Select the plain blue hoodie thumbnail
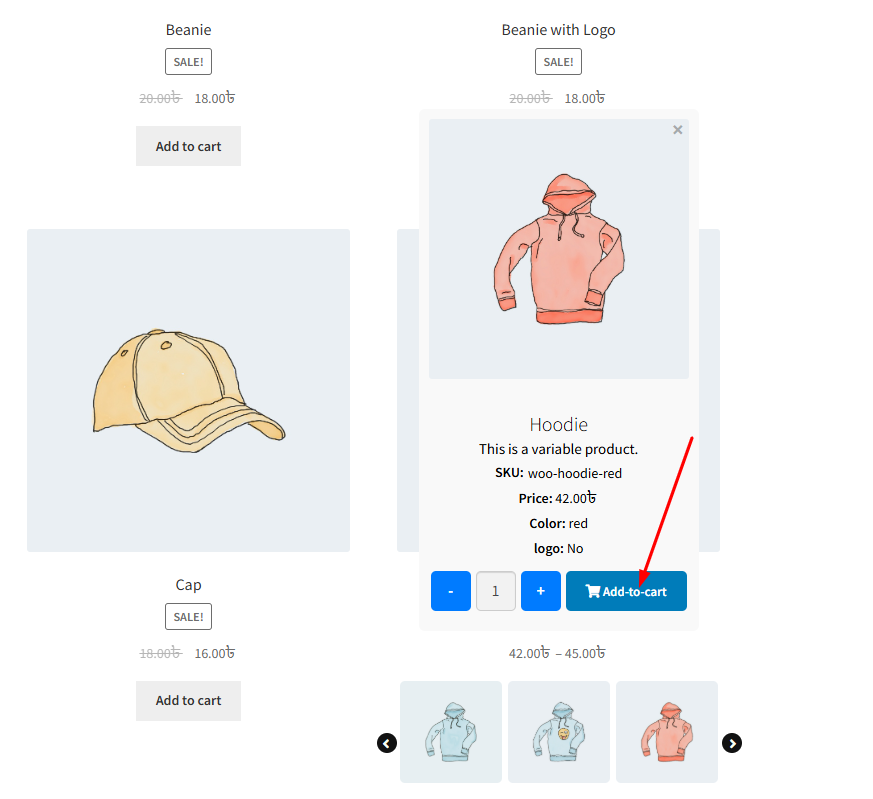The height and width of the screenshot is (799, 873). (x=450, y=732)
